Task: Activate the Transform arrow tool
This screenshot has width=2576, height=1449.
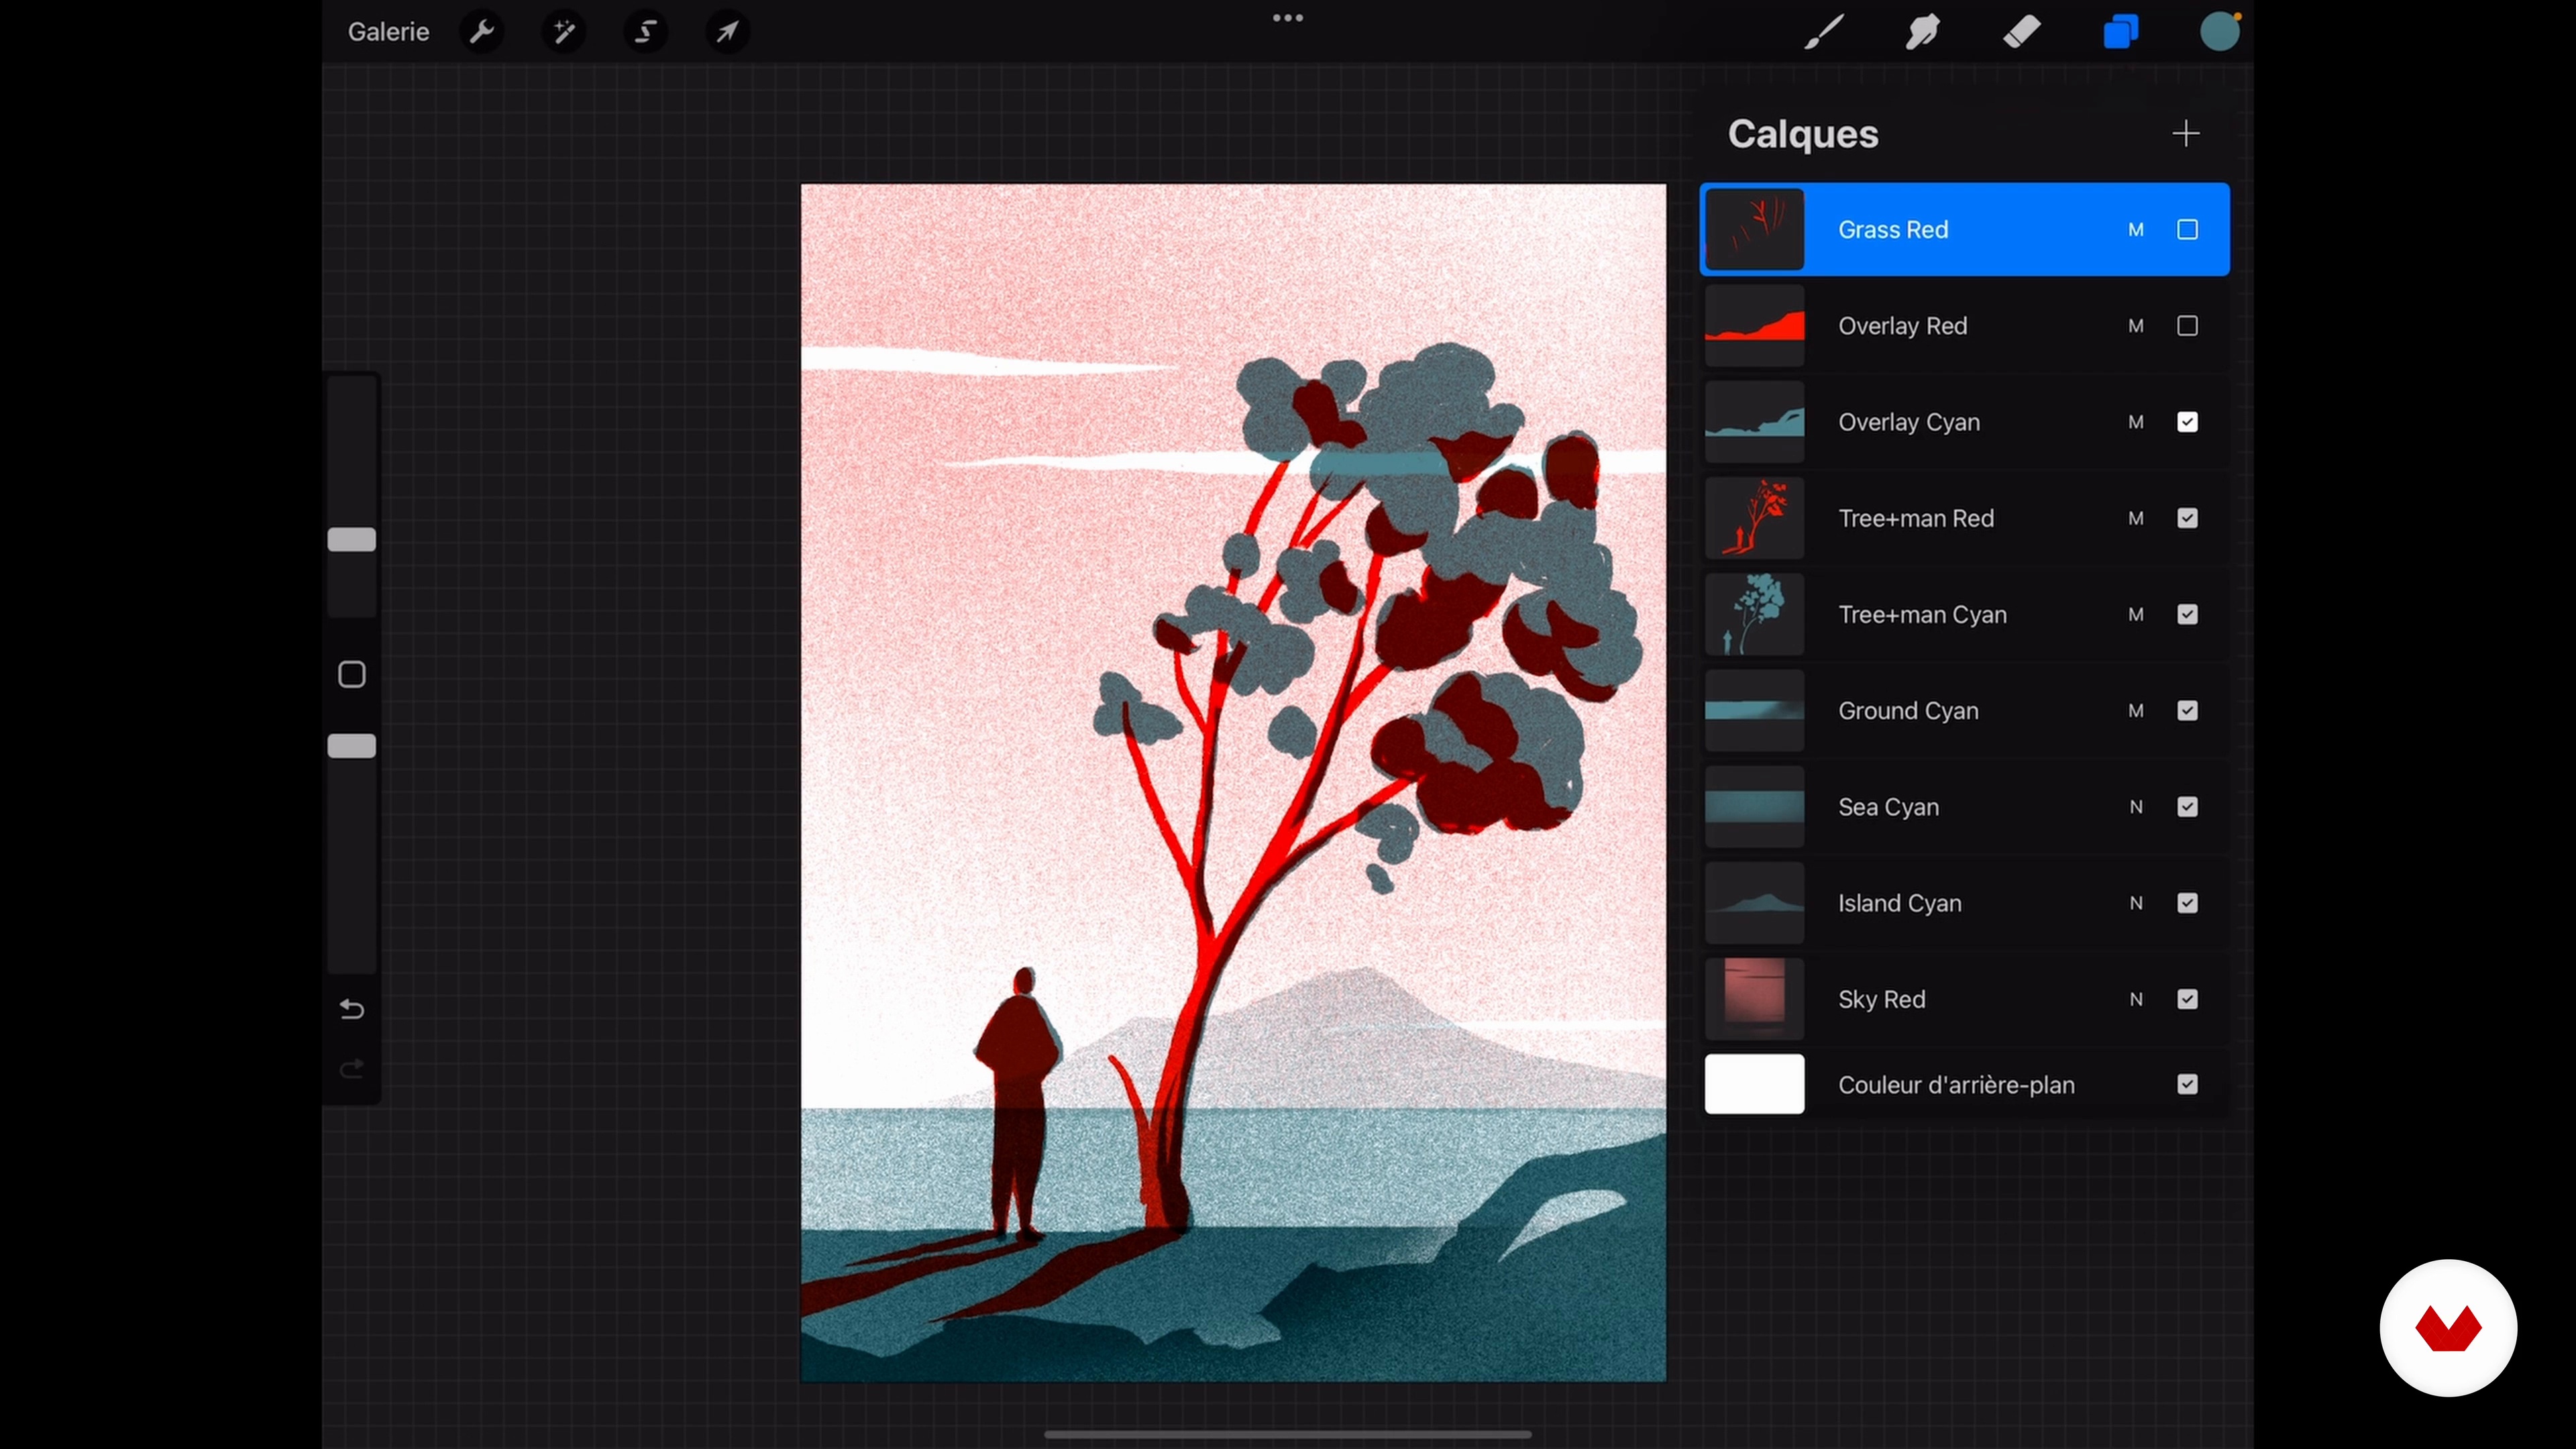Action: (728, 32)
